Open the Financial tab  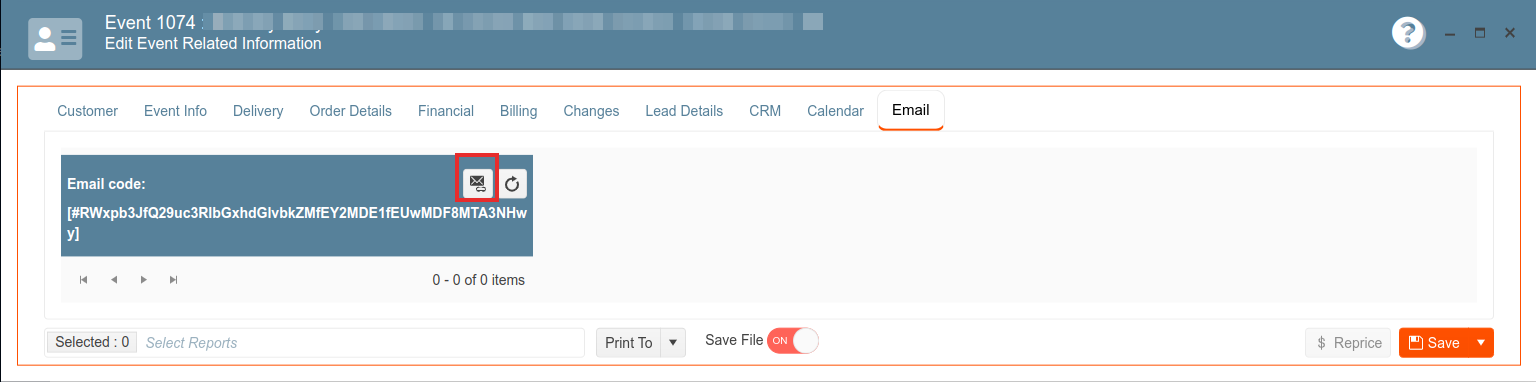[x=446, y=111]
